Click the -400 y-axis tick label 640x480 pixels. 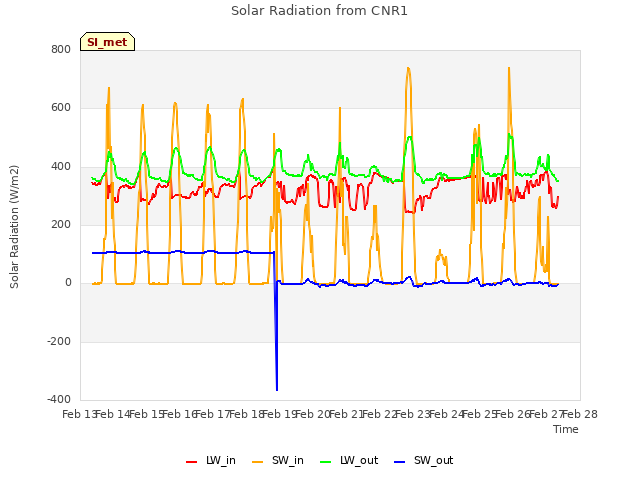tap(59, 399)
